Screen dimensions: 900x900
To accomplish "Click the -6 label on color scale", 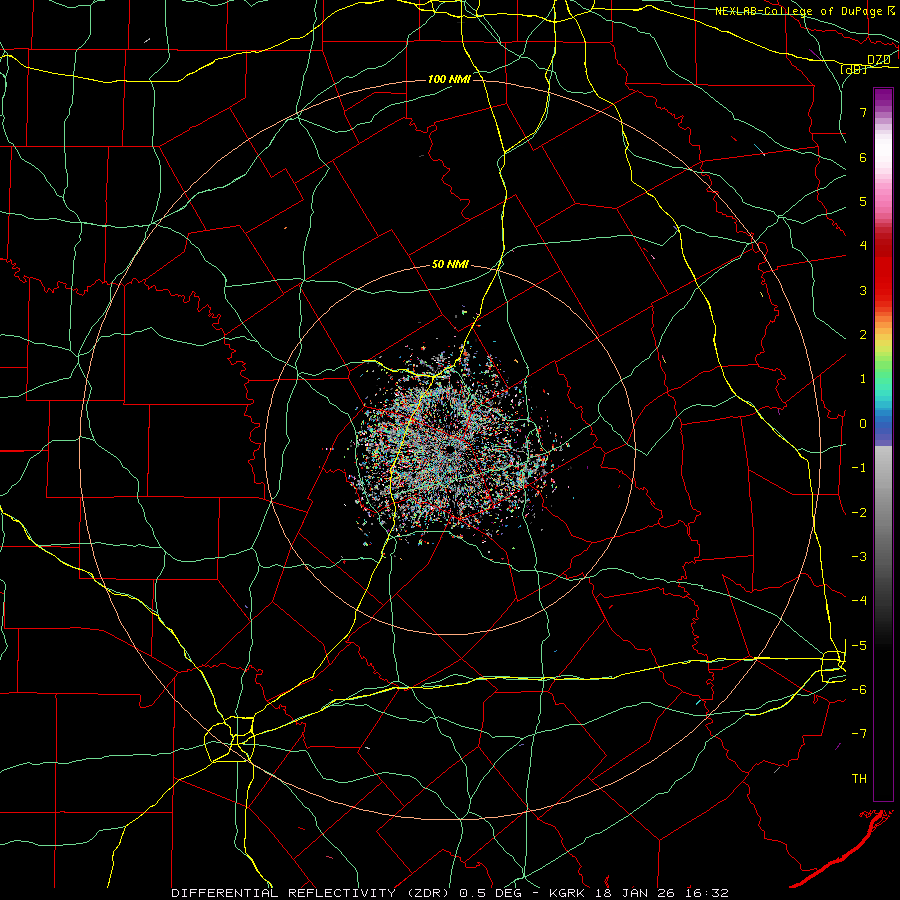I will (x=859, y=689).
